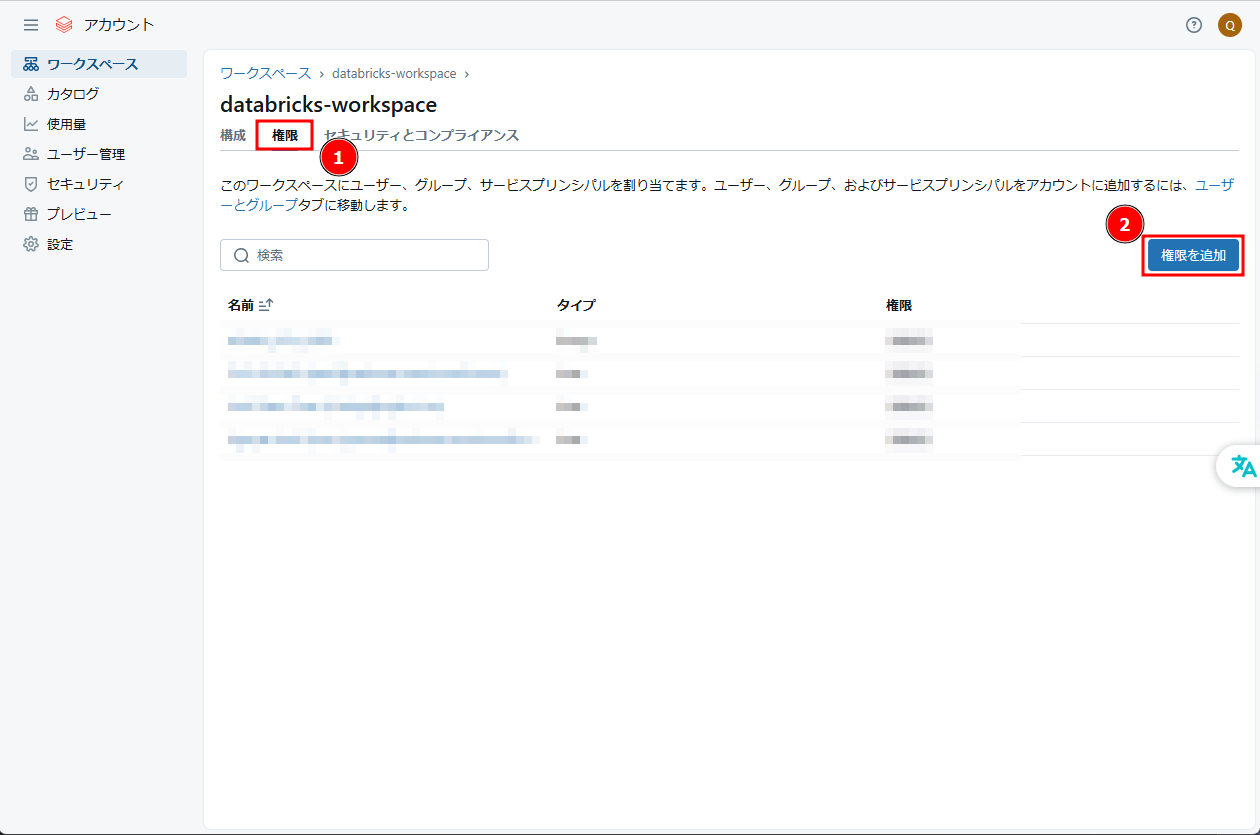Open the user avatar Q menu
This screenshot has height=835, width=1260.
(x=1230, y=25)
